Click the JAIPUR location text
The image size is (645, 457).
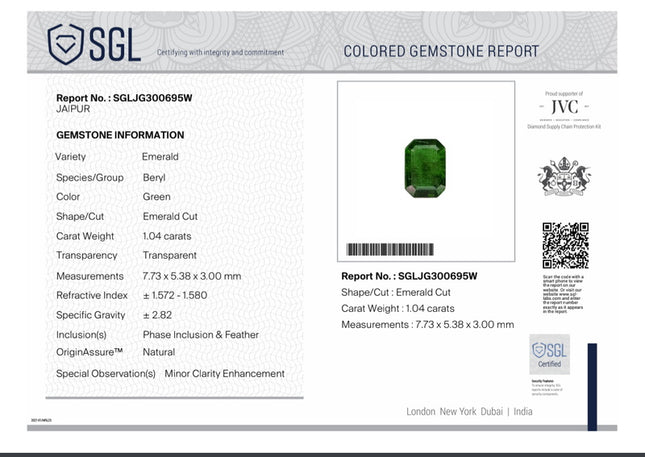(x=73, y=109)
